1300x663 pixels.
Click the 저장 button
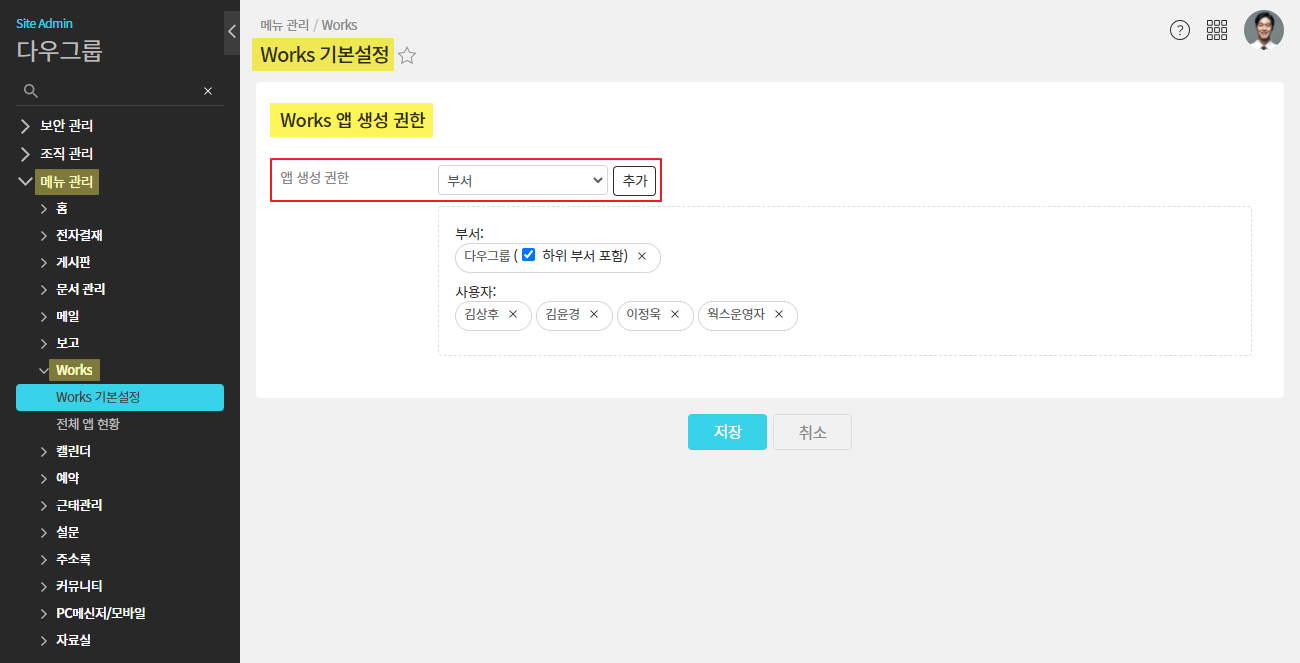pyautogui.click(x=727, y=432)
